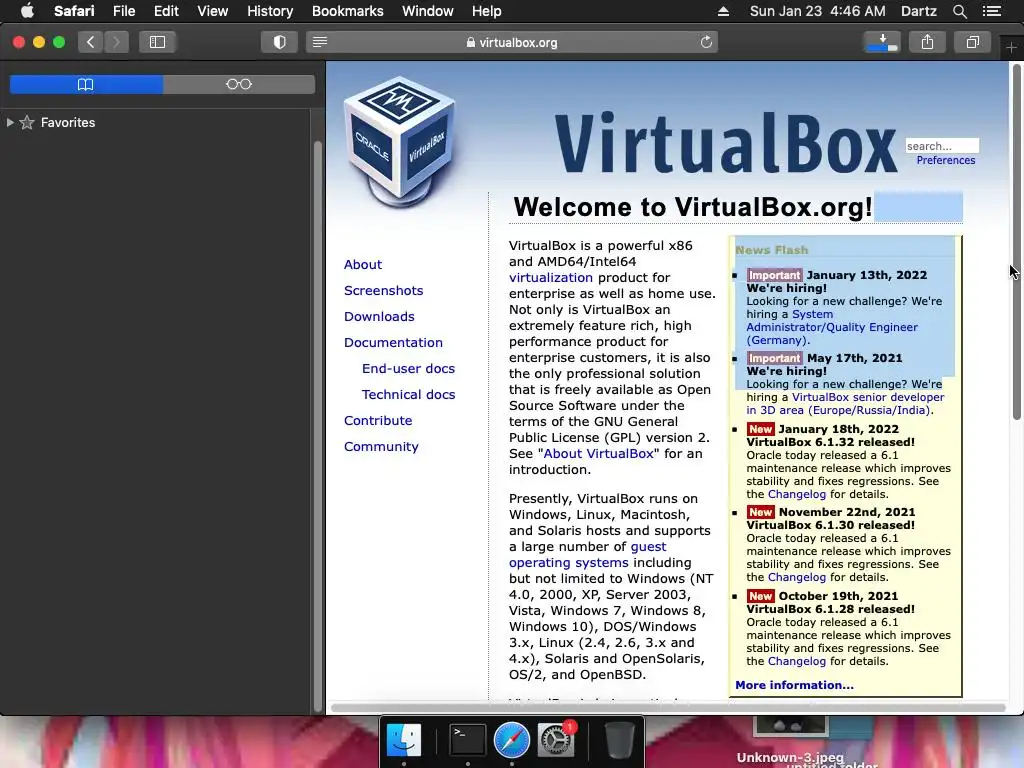Select the Favorites folder row
Image resolution: width=1024 pixels, height=768 pixels.
pyautogui.click(x=157, y=122)
